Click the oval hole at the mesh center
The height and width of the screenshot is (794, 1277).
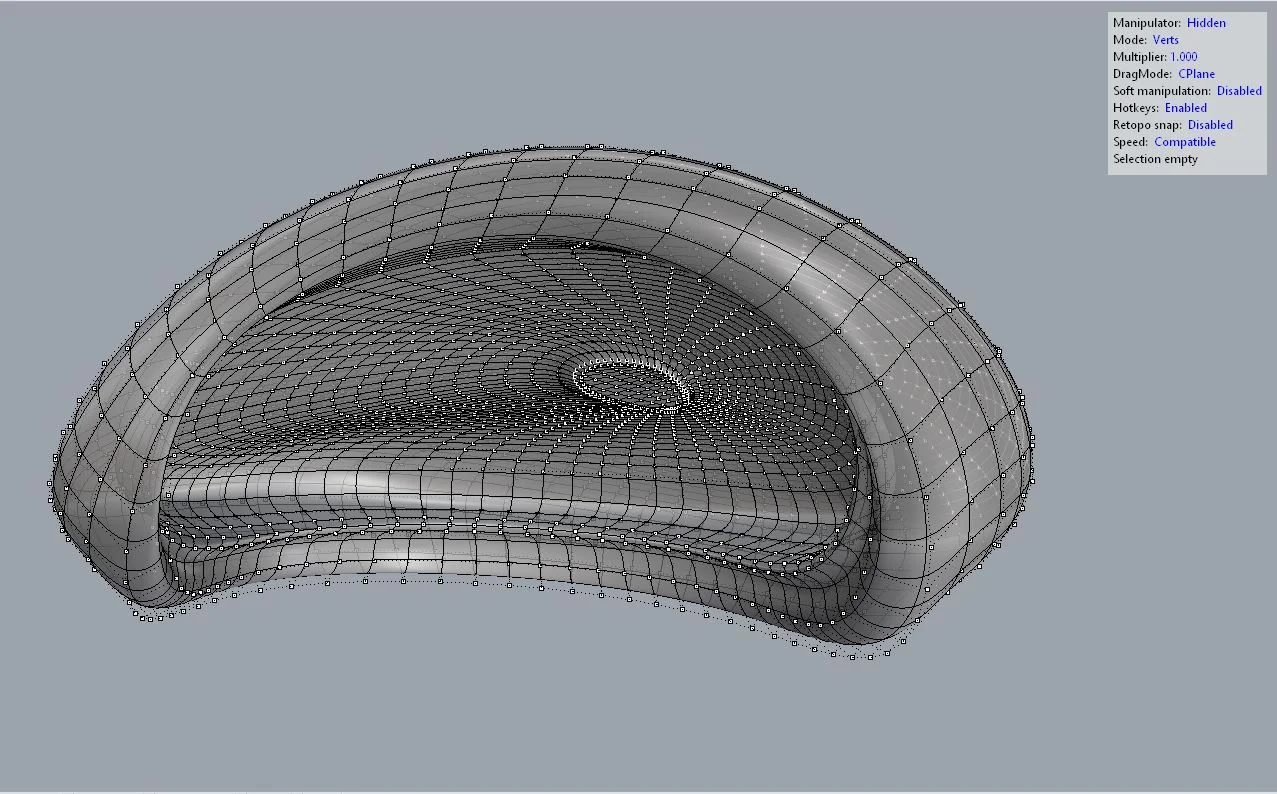click(632, 386)
